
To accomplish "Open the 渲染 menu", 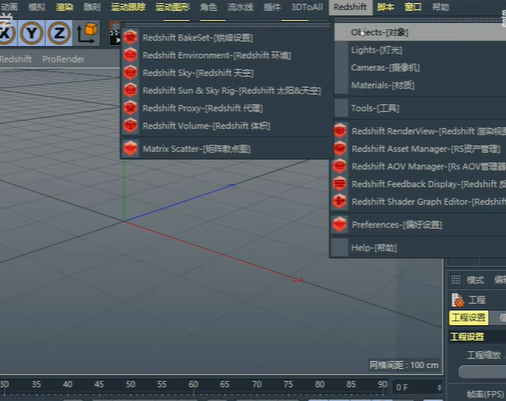I will 65,7.
